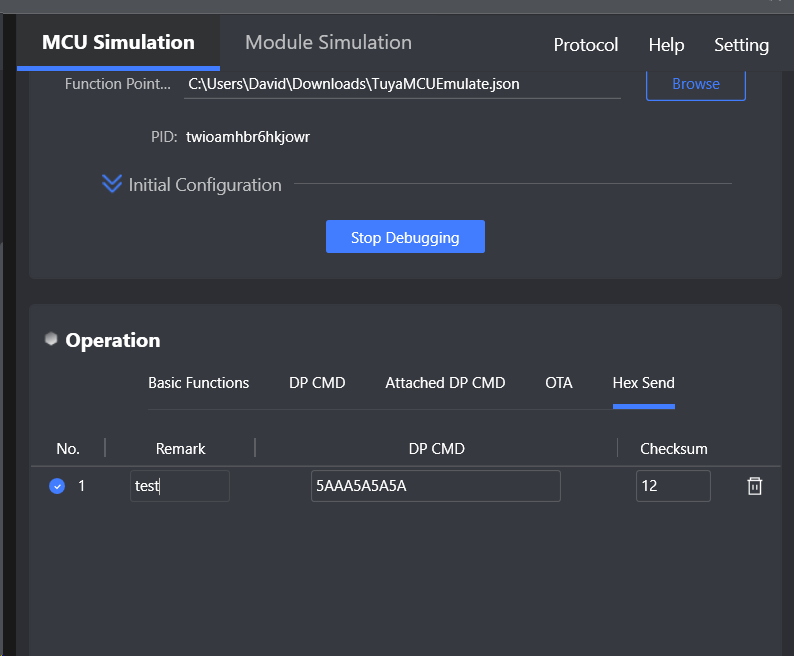
Task: Click the Operation section bullet icon
Action: [51, 338]
